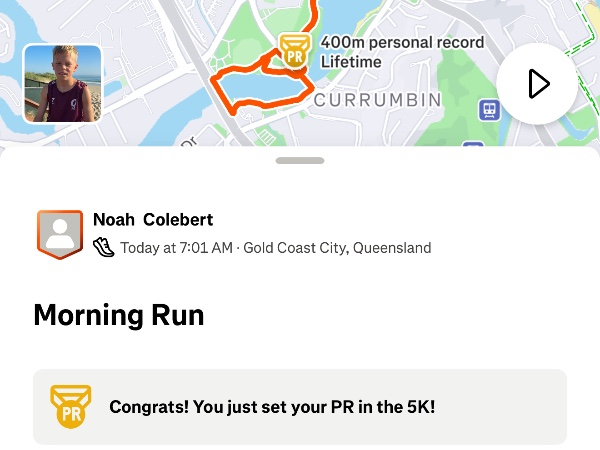
Task: Open Noah Colebert's profile avatar
Action: [59, 234]
